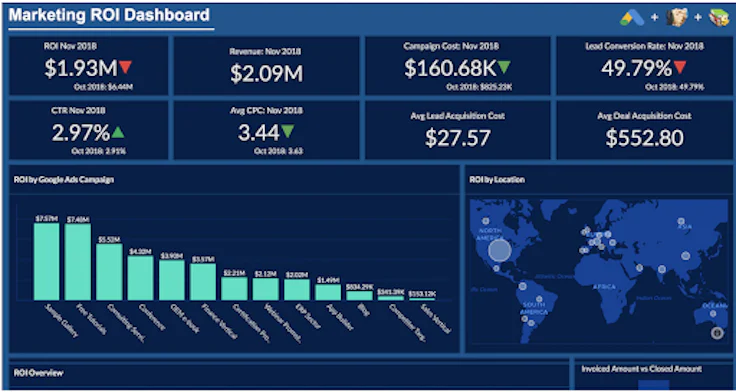736x392 pixels.
Task: Click the Oct 2018: 2.91% comparison text
Action: (x=99, y=151)
